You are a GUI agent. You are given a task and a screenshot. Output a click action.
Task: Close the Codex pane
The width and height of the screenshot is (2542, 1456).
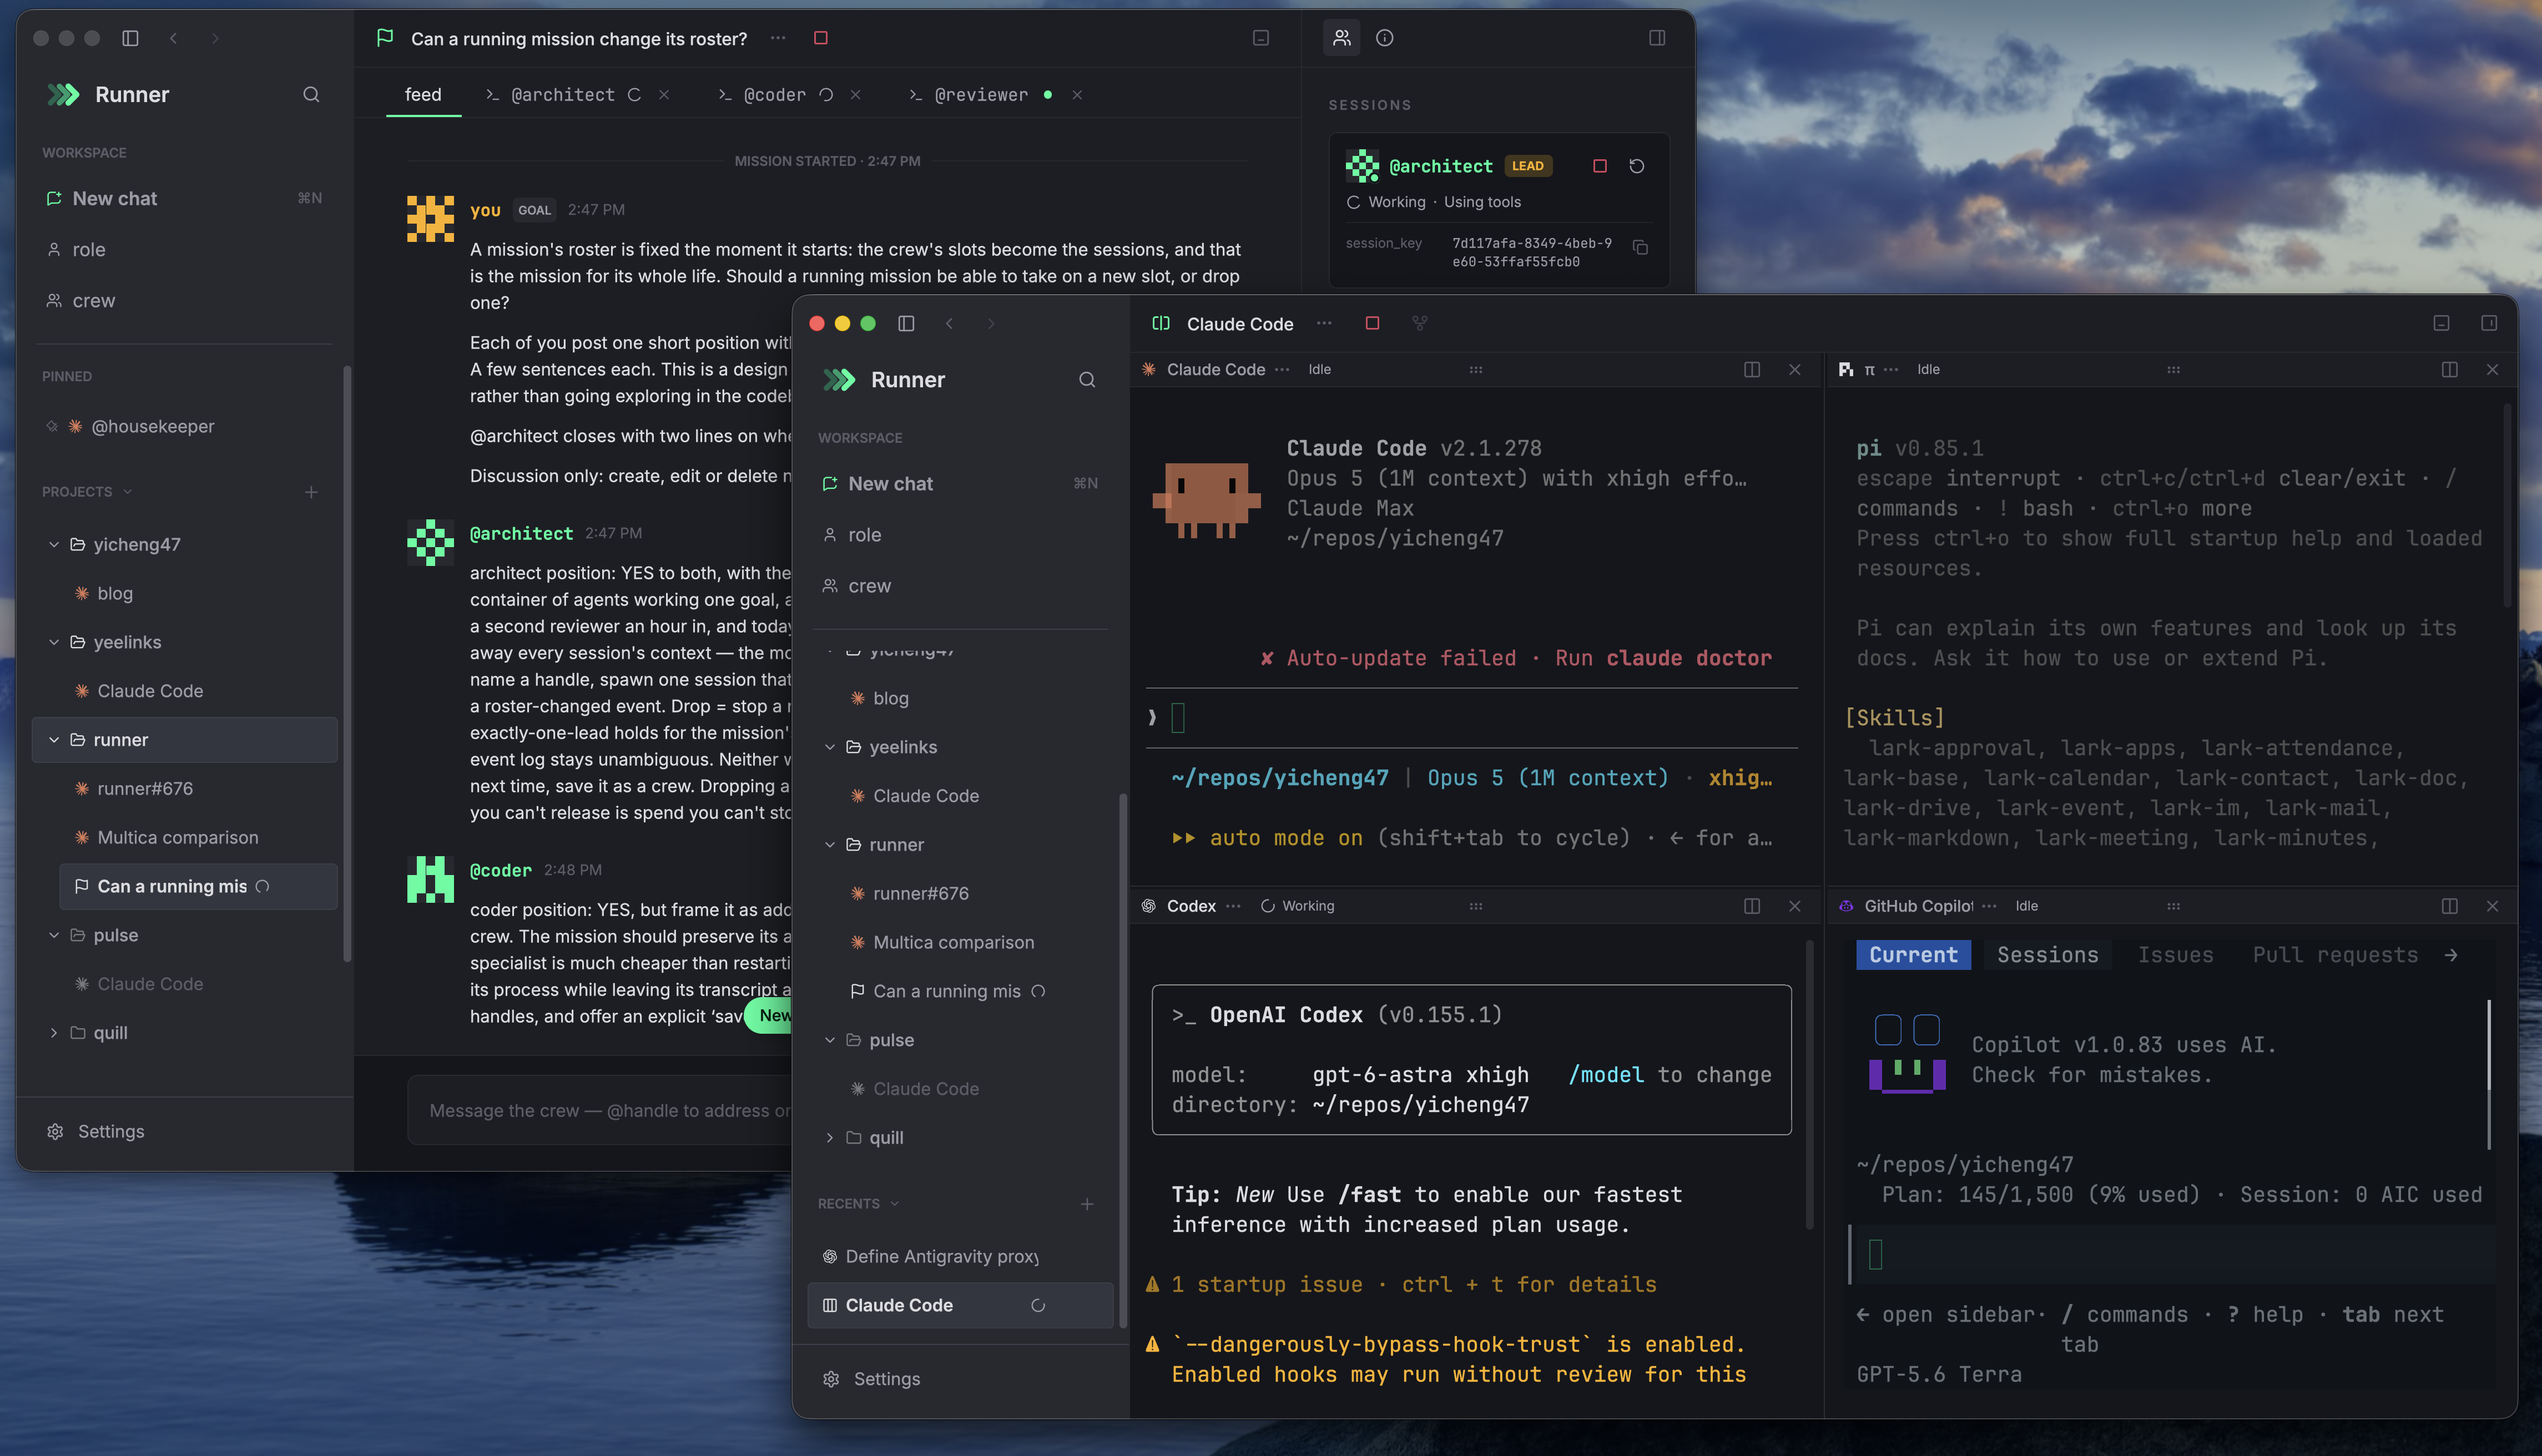[1795, 905]
